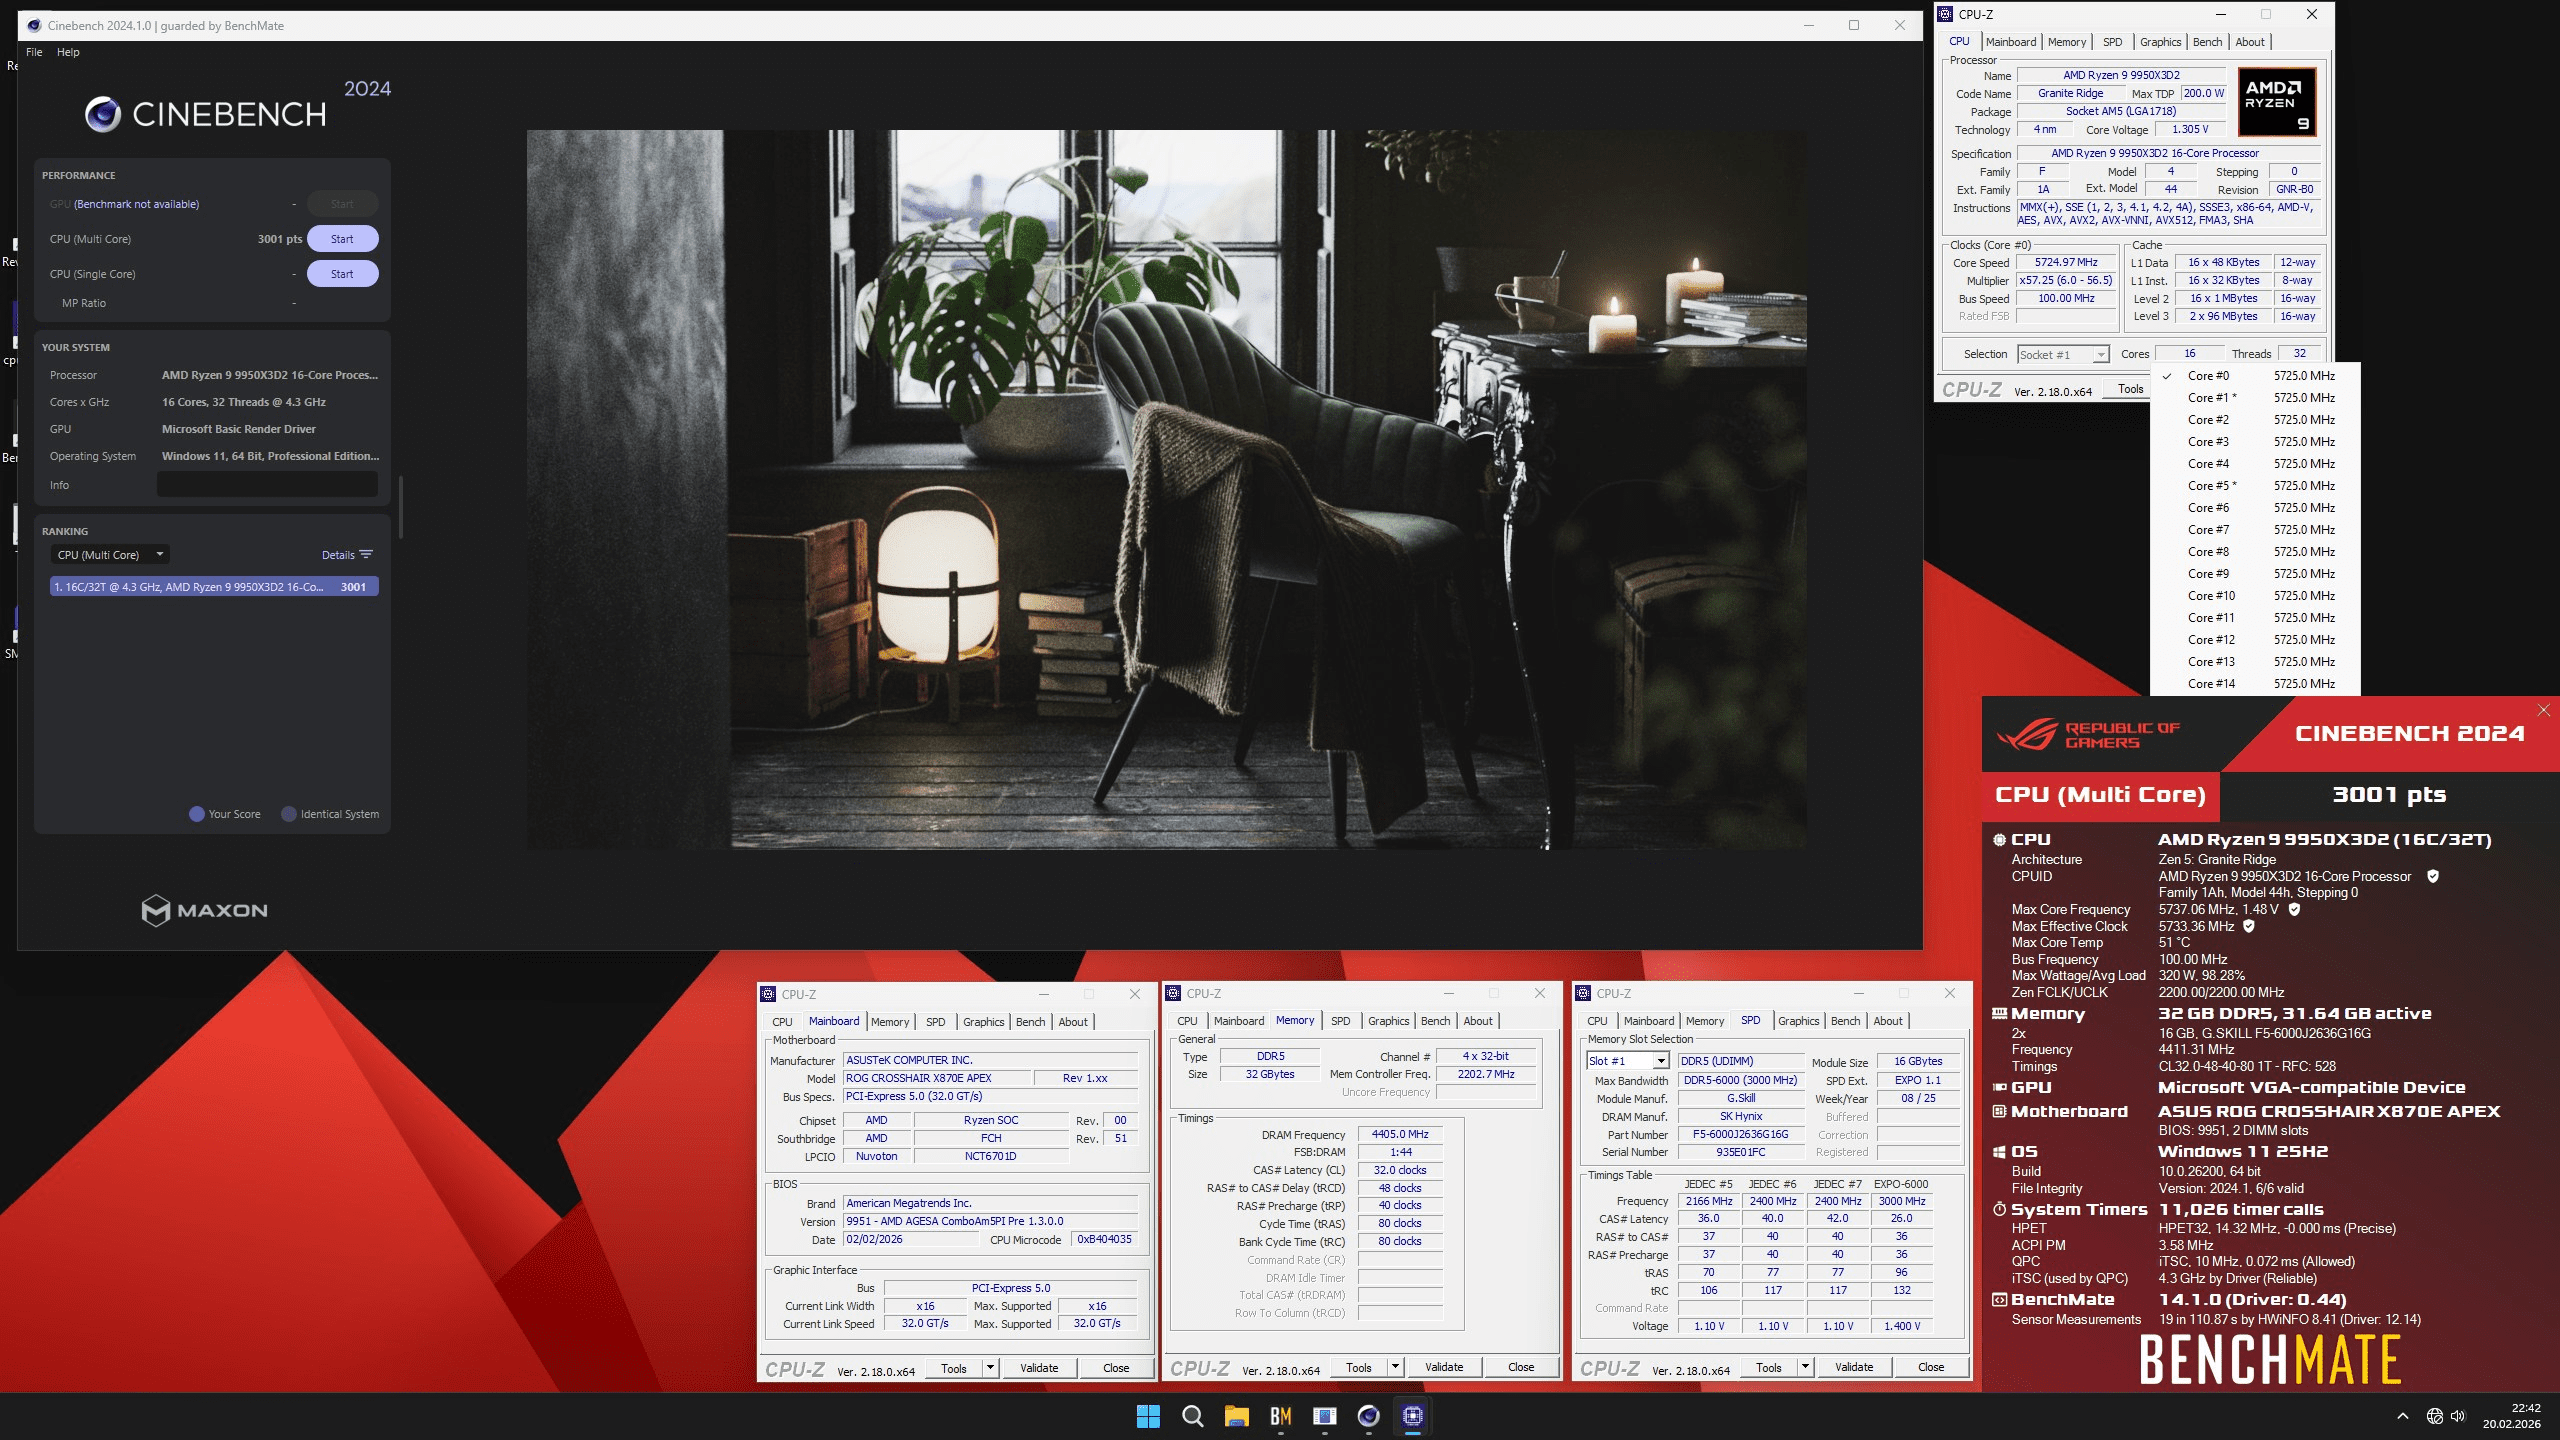Click Validate in the Memory CPU-Z window
Viewport: 2560px width, 1440px height.
1443,1367
